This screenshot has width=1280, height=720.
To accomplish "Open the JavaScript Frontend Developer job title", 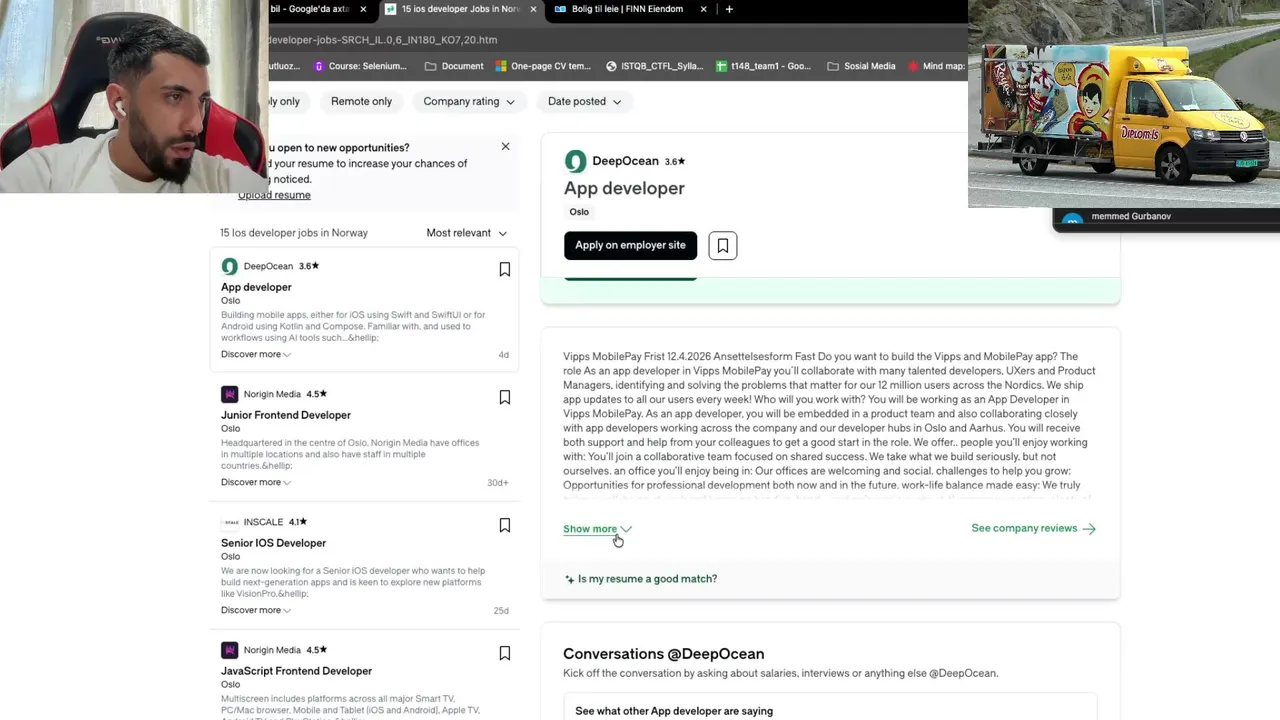I will click(x=296, y=671).
